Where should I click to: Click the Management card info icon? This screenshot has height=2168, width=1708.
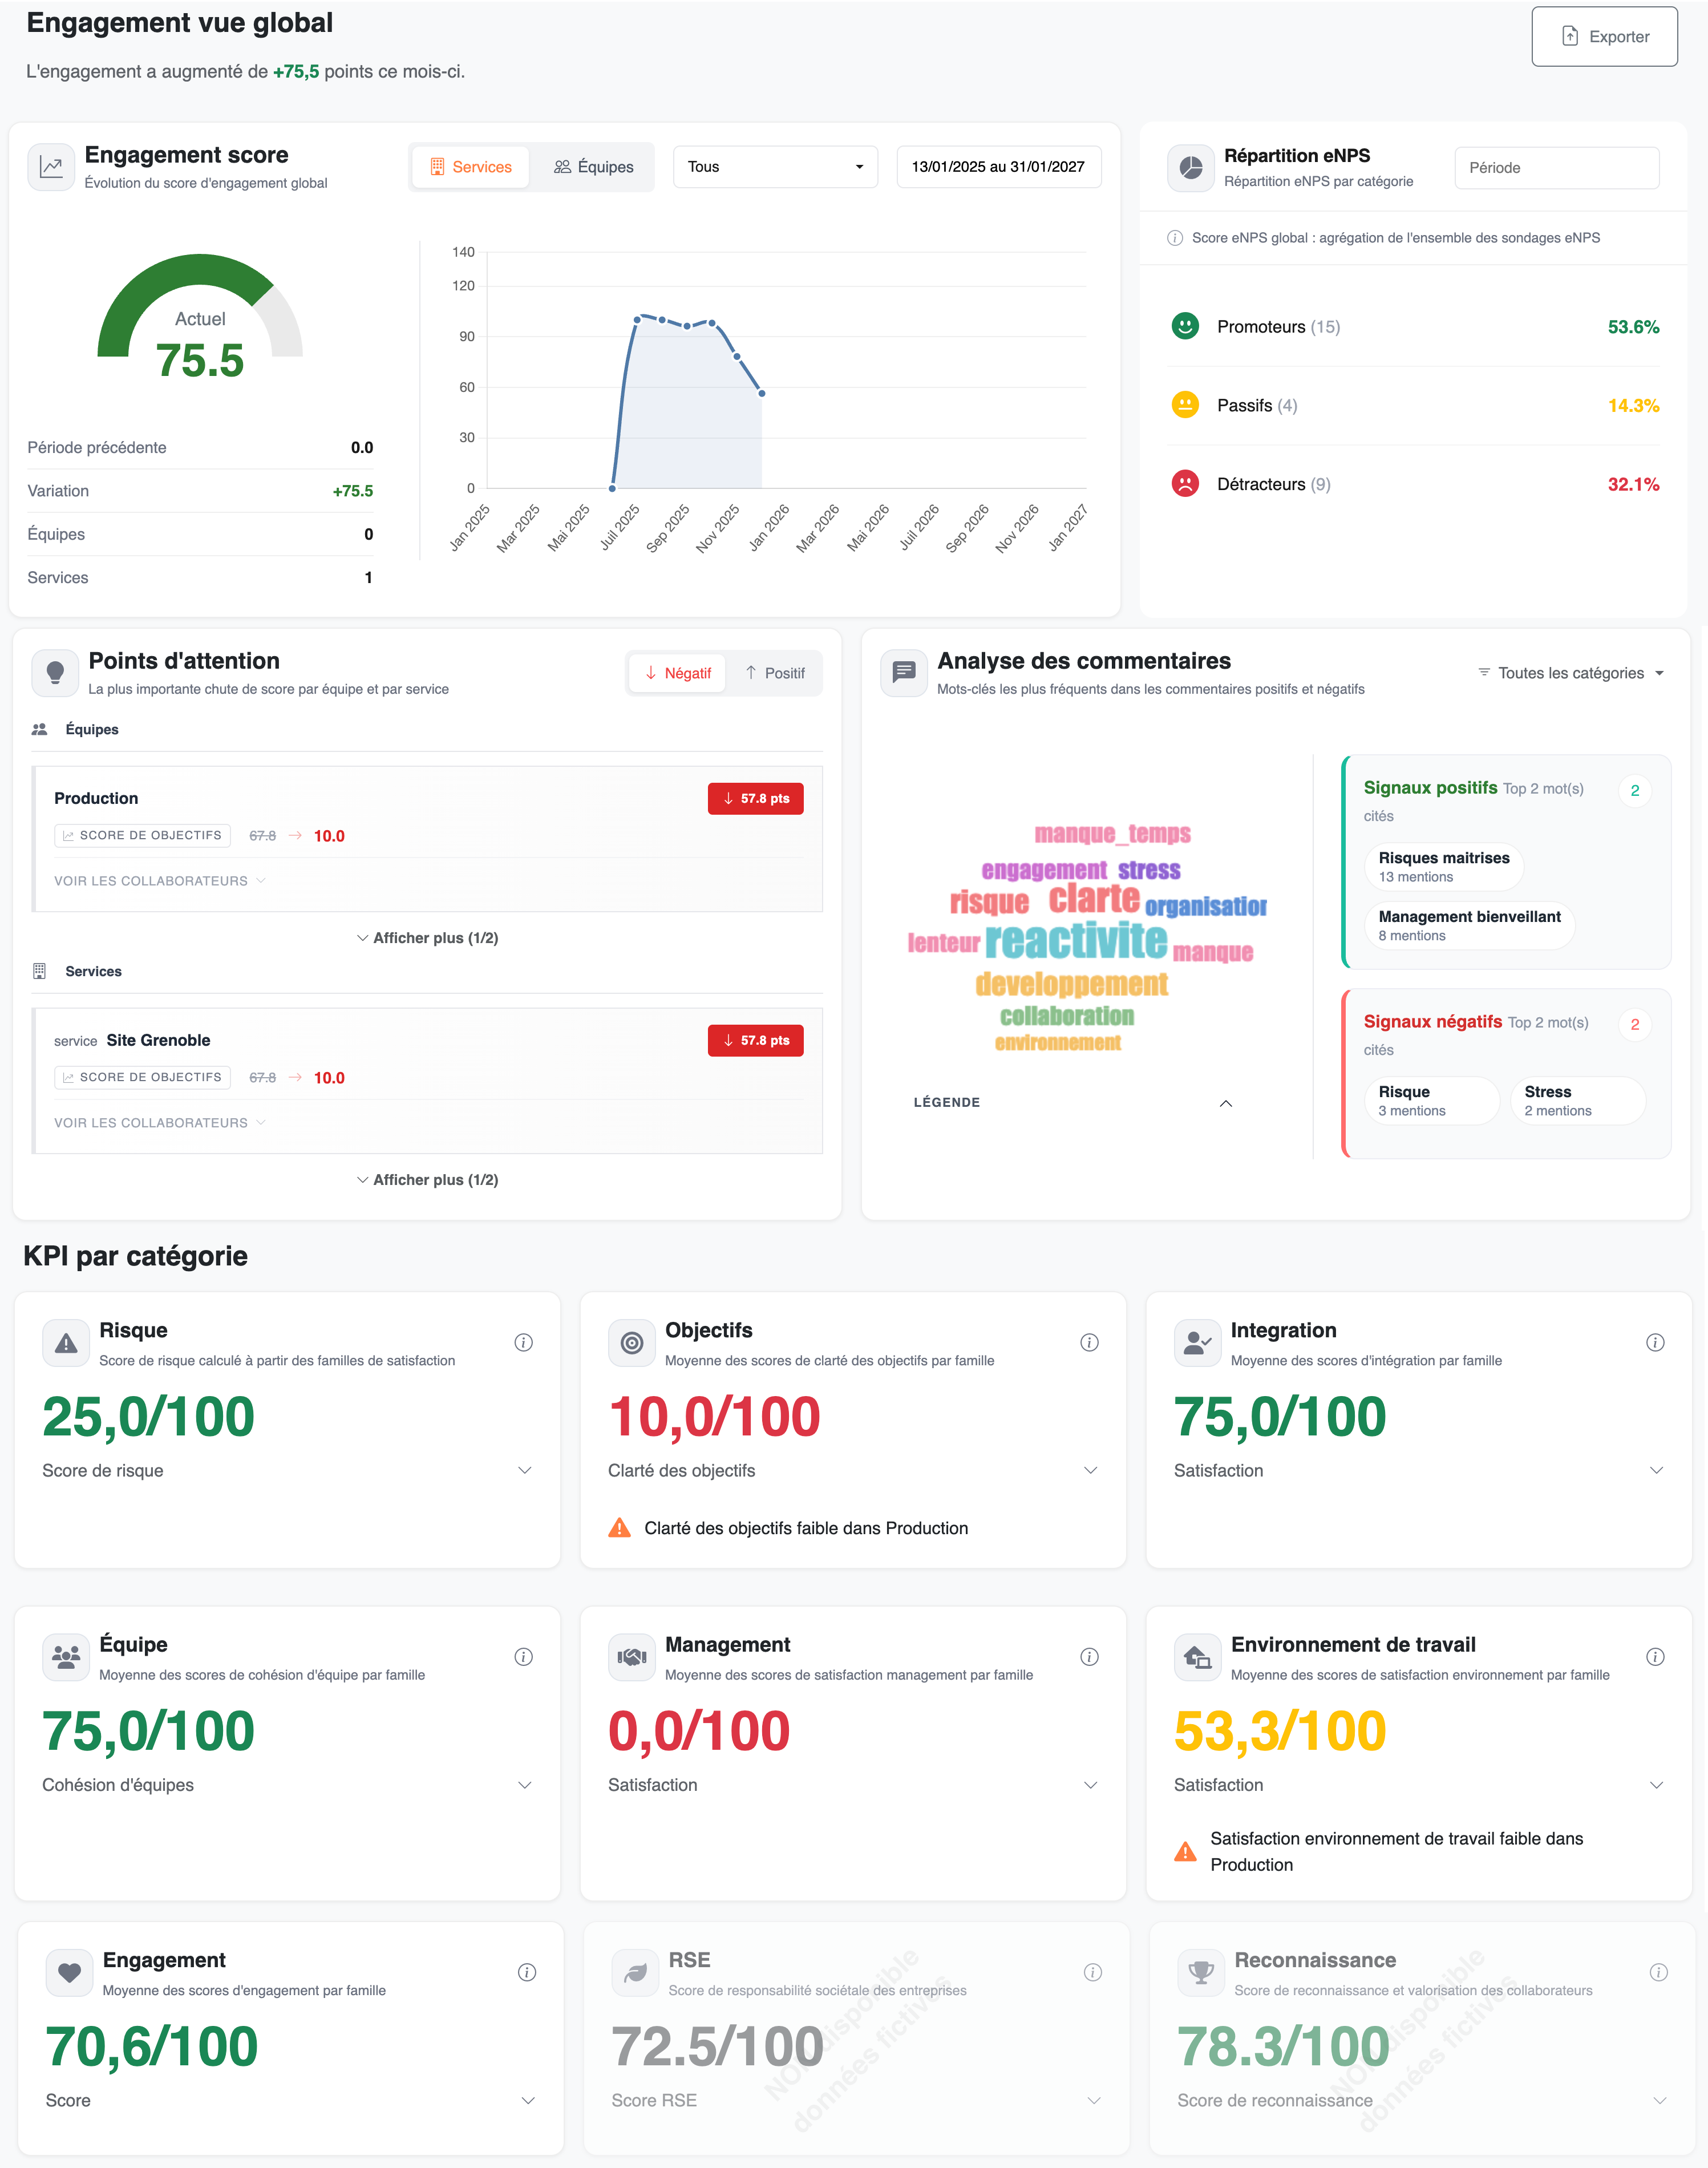click(x=1089, y=1657)
